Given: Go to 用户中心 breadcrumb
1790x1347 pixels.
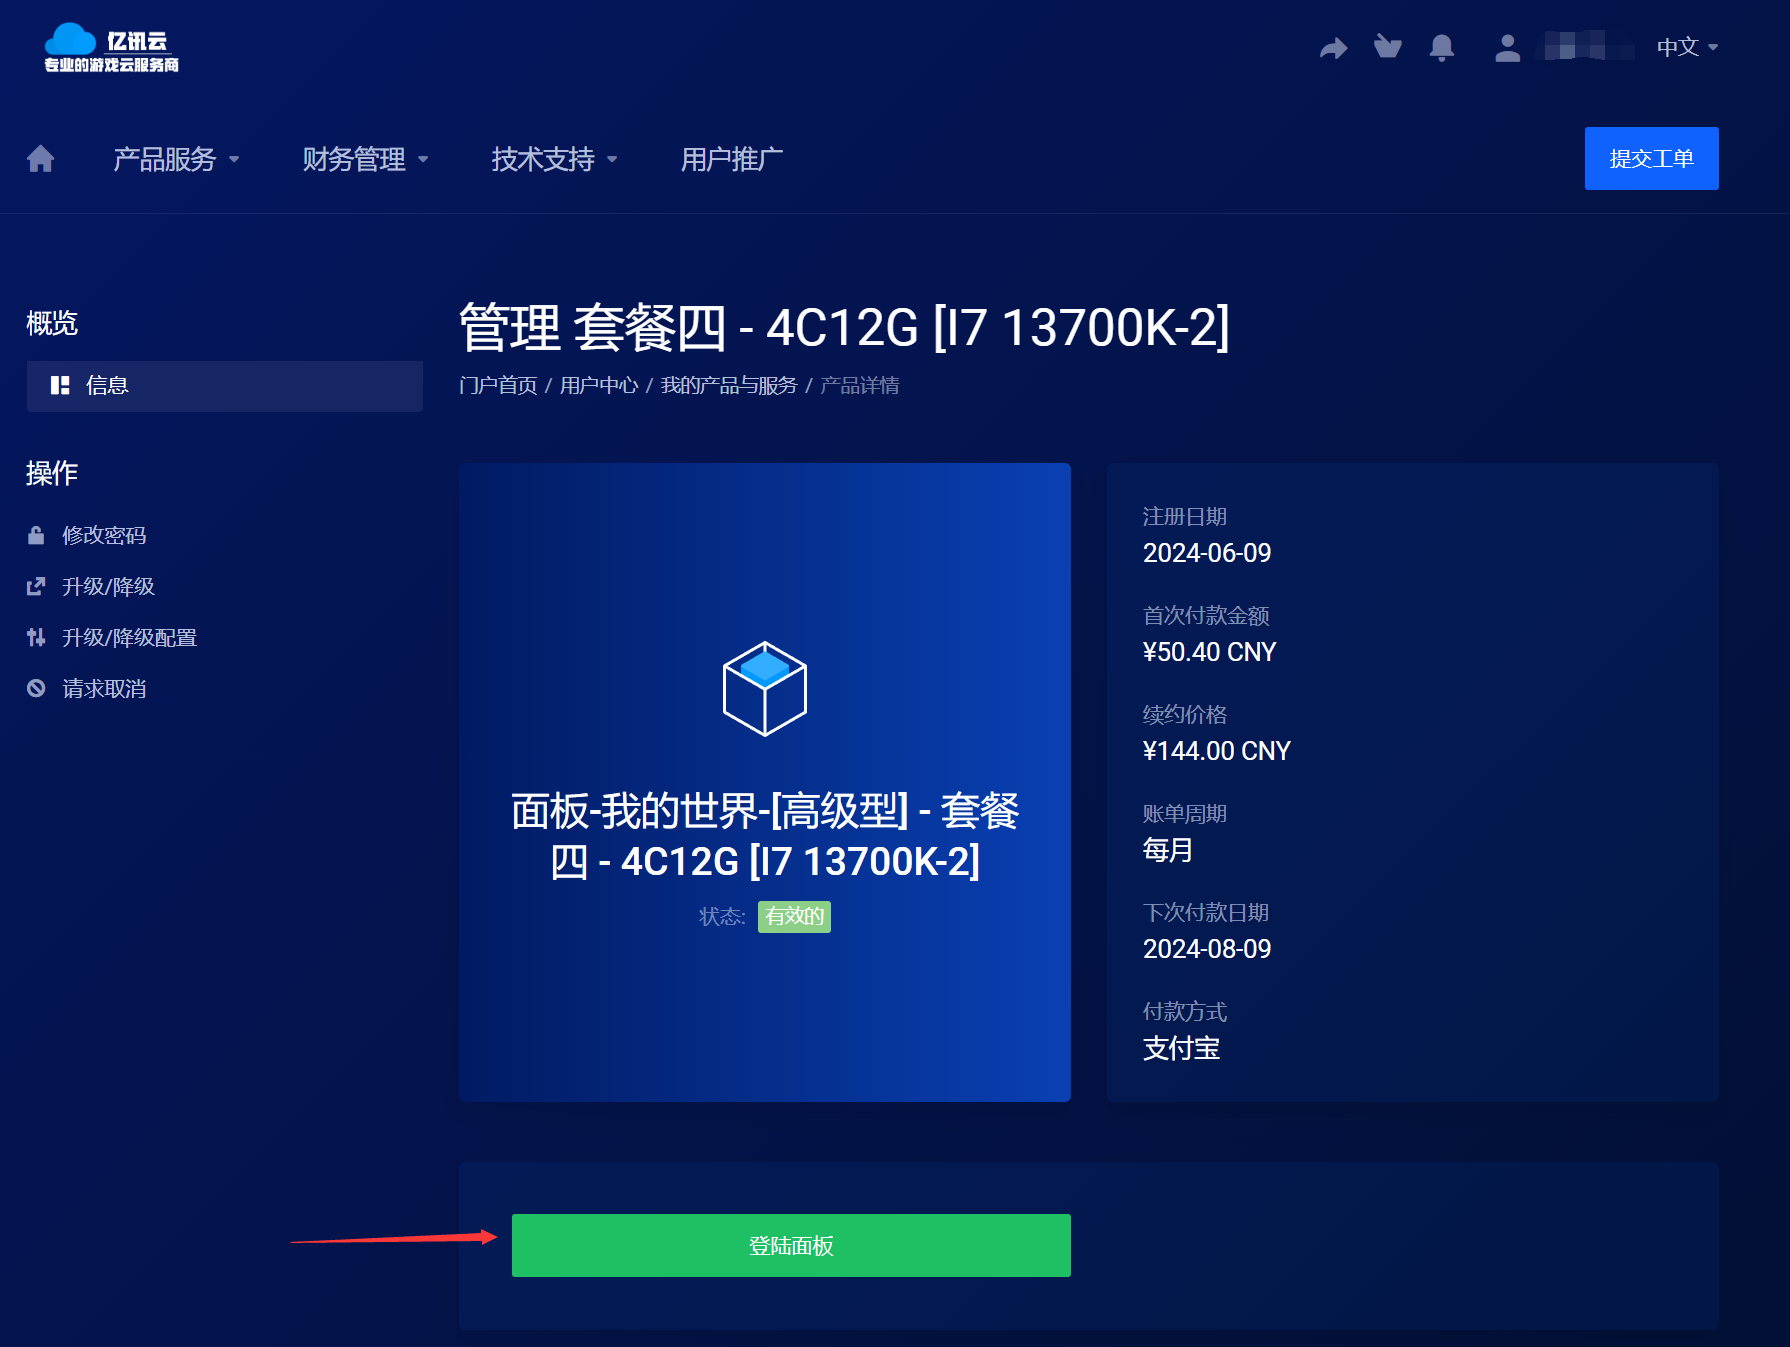Looking at the screenshot, I should pos(599,385).
